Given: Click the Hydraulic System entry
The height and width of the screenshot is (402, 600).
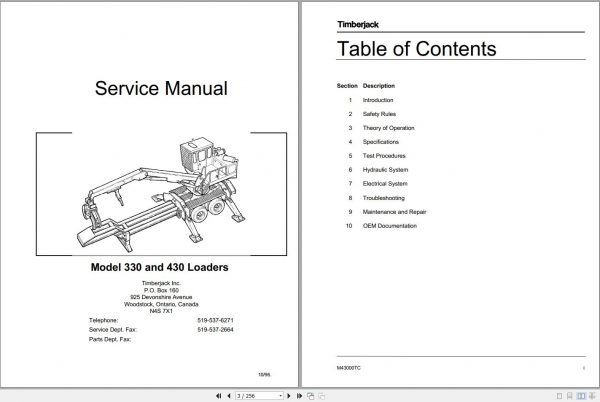Looking at the screenshot, I should pyautogui.click(x=385, y=170).
